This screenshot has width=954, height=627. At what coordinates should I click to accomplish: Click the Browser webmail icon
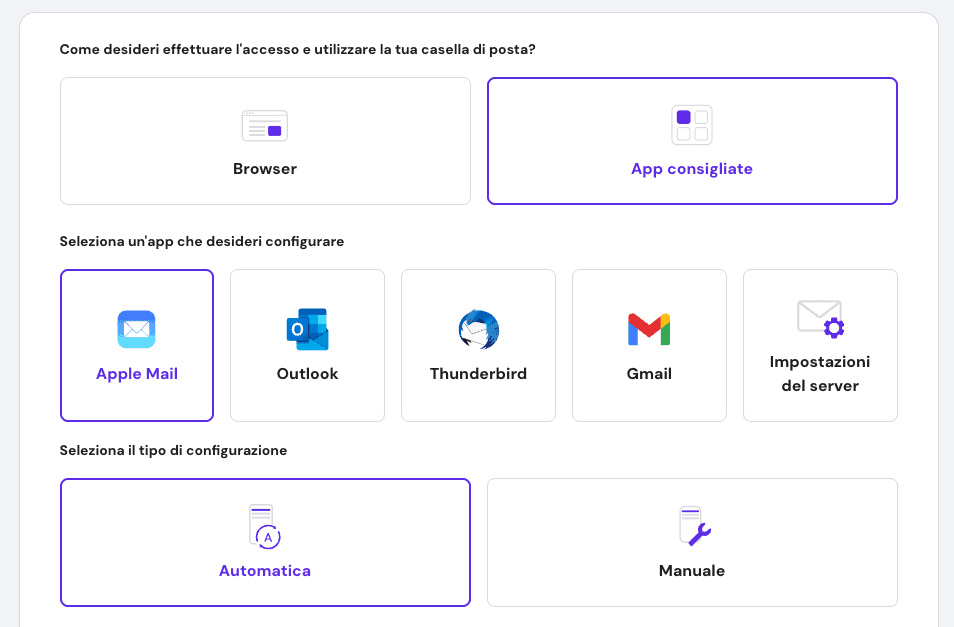click(264, 125)
